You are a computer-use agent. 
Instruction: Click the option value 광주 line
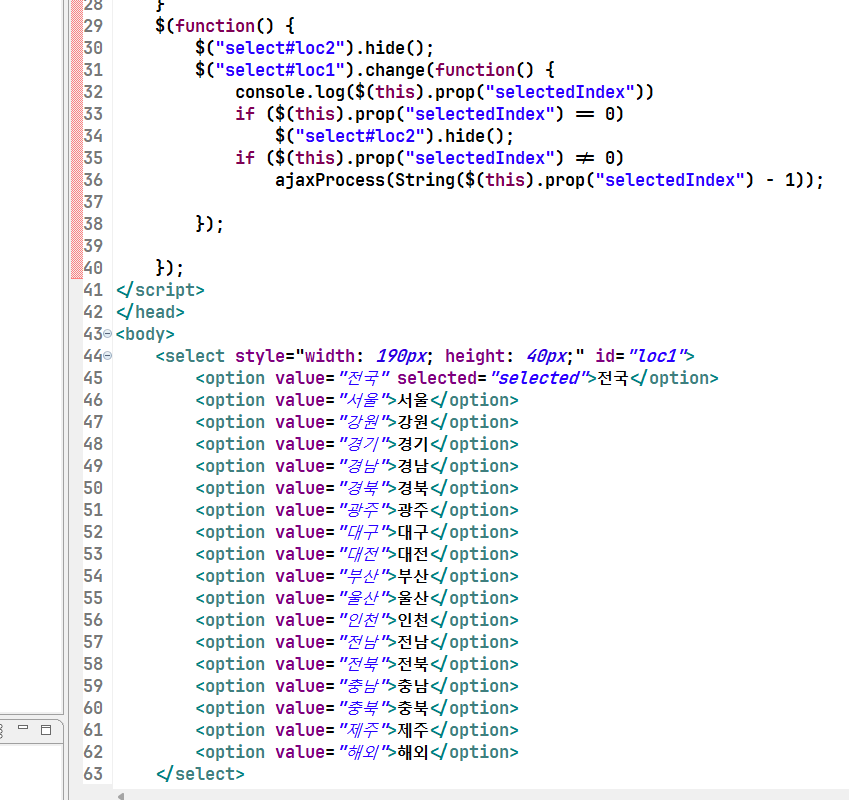coord(357,510)
